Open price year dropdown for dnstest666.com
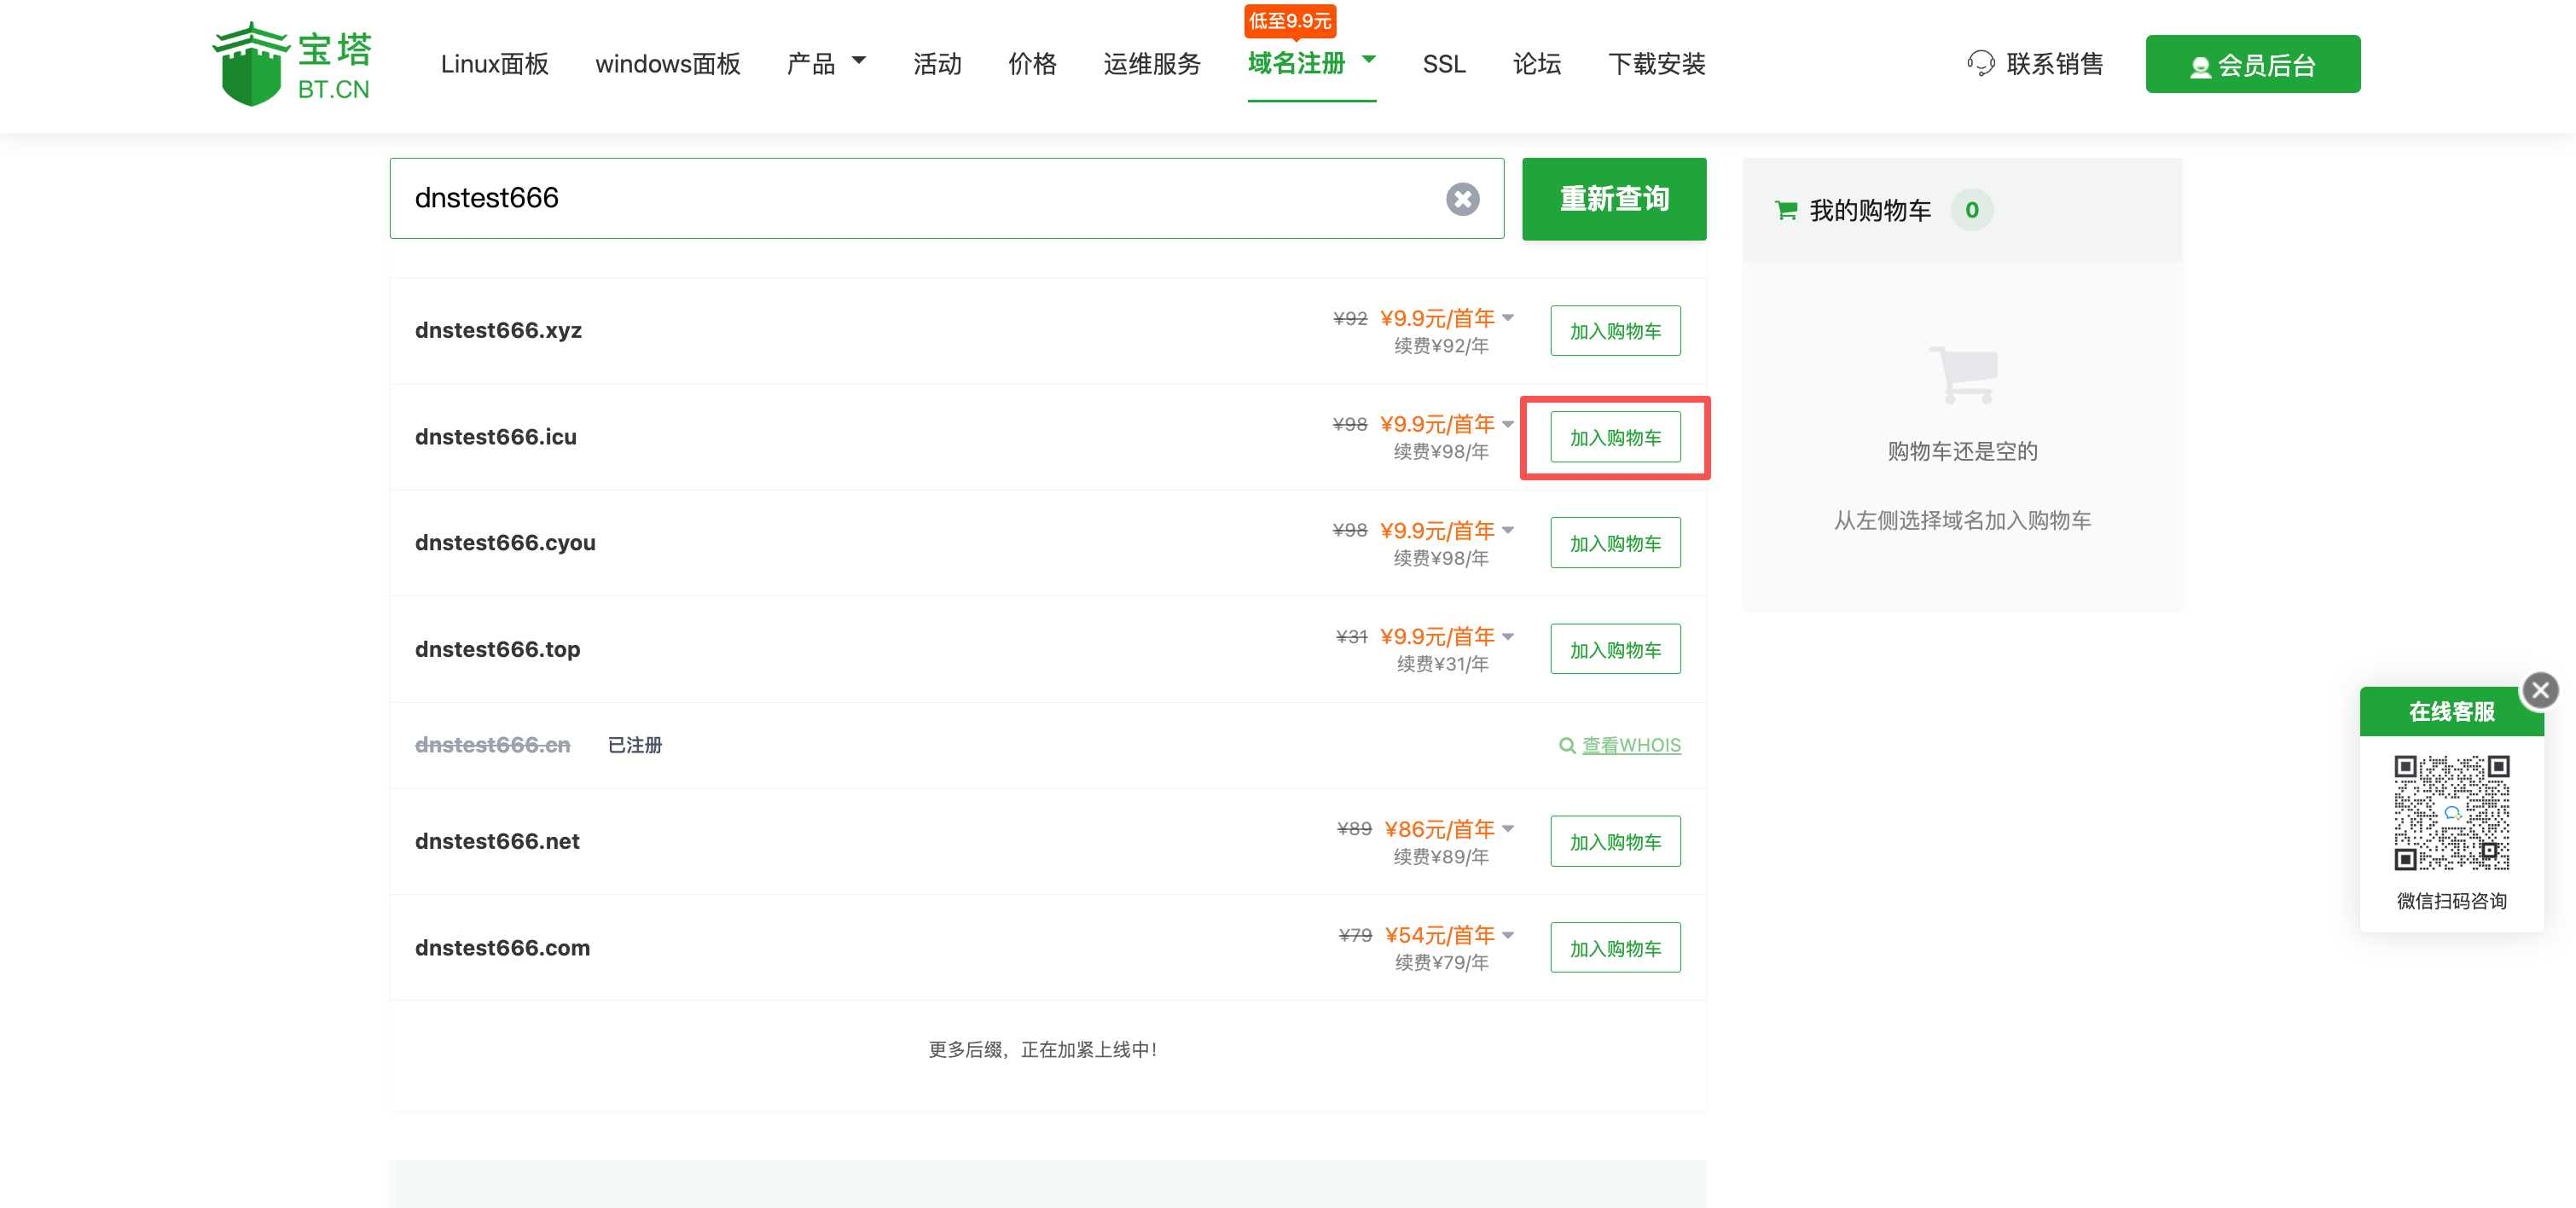Screen dimensions: 2576x1208 tap(1508, 935)
